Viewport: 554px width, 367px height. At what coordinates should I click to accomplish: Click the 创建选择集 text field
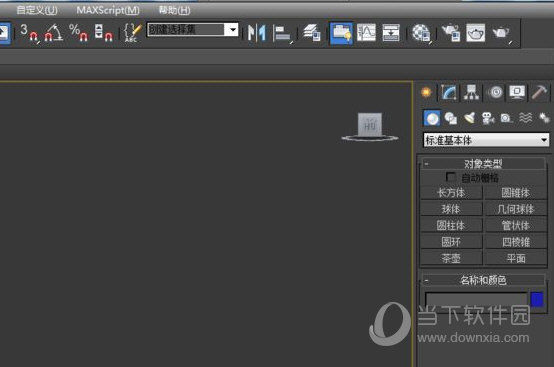point(186,29)
